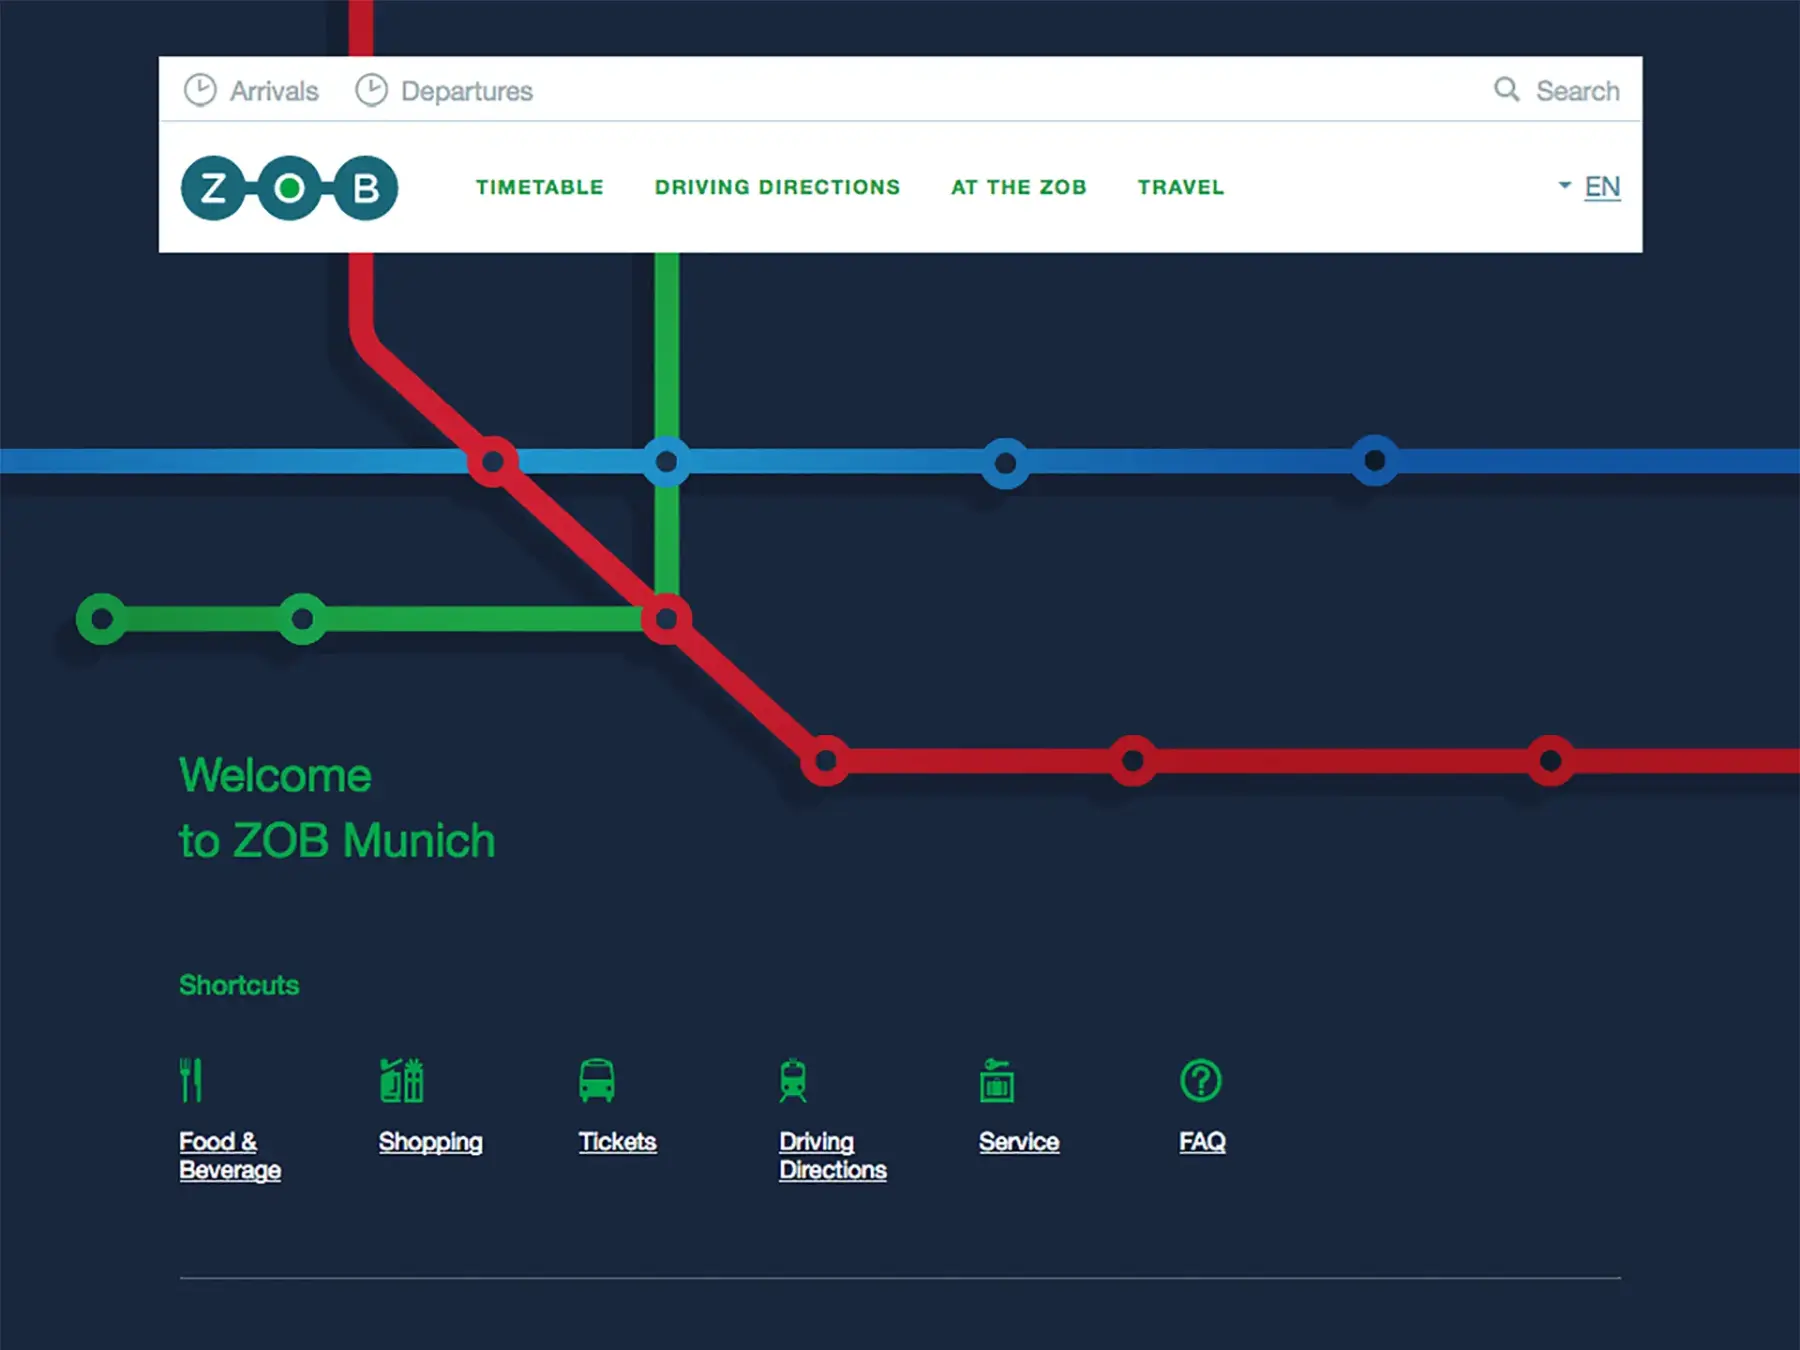Select the Food & Beverage fork-knife icon
The width and height of the screenshot is (1800, 1350).
[x=191, y=1080]
